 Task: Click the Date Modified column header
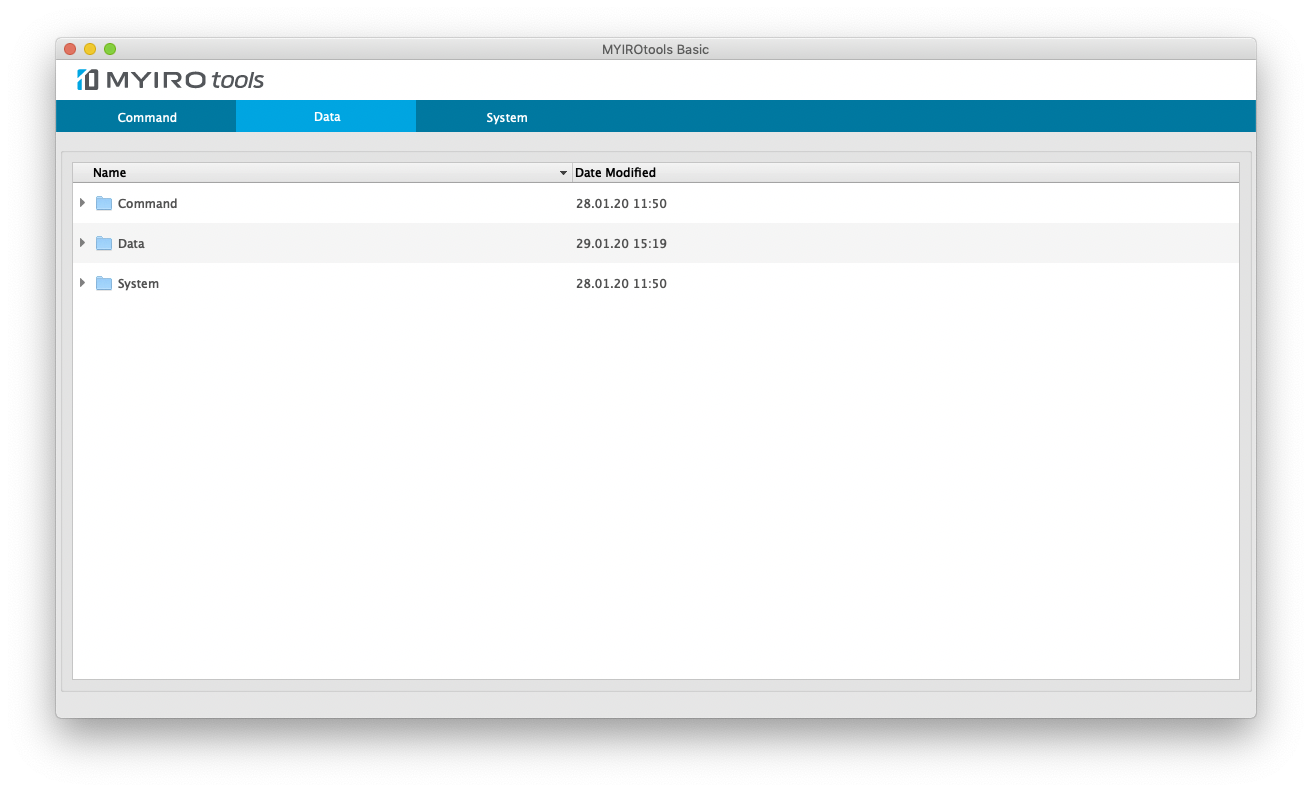[x=616, y=172]
